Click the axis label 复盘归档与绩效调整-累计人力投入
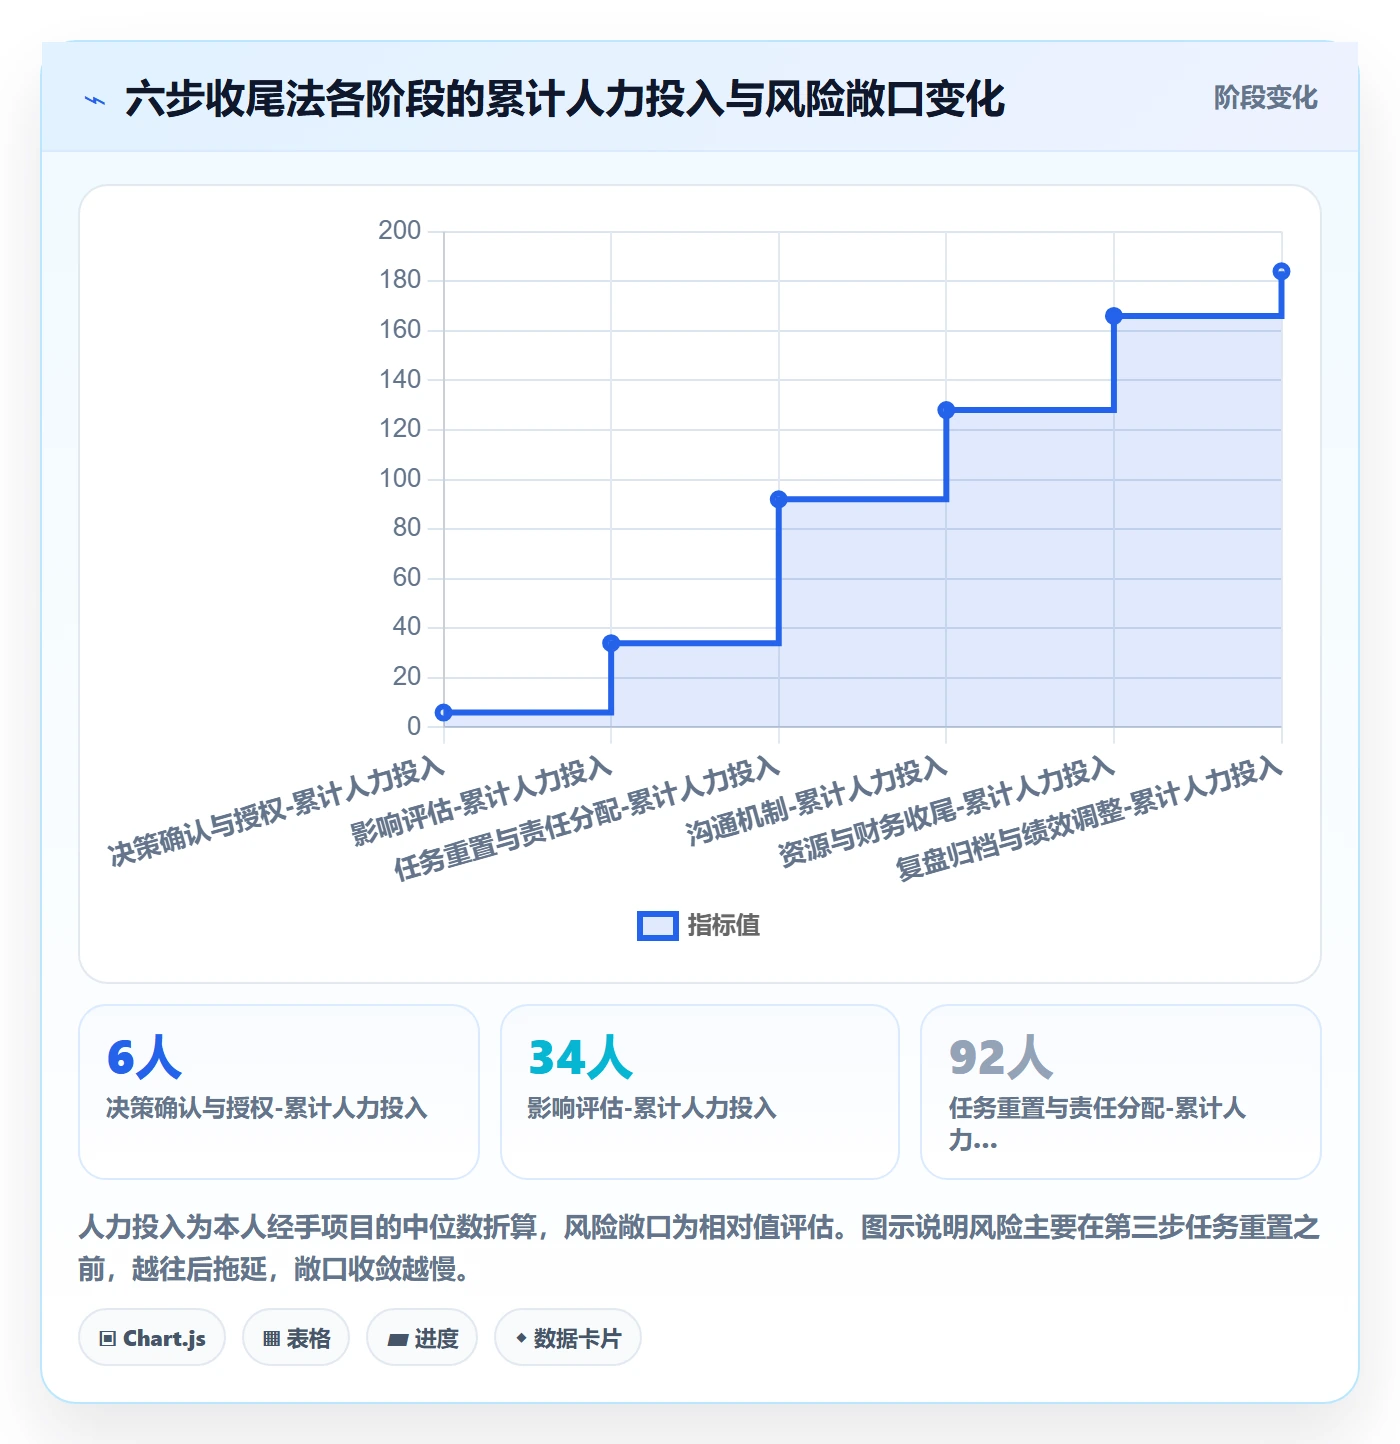Image resolution: width=1400 pixels, height=1444 pixels. point(1089,818)
